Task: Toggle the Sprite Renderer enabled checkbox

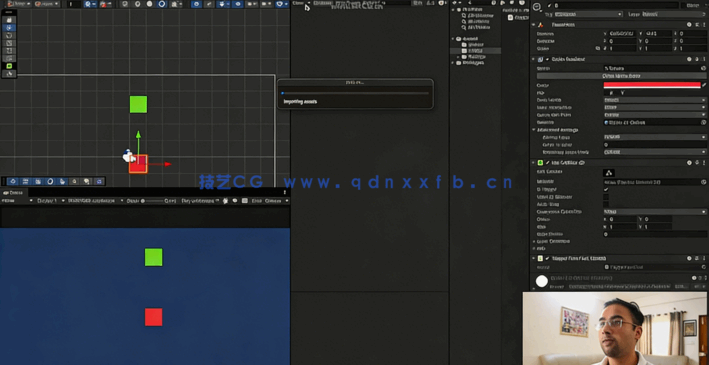Action: click(x=548, y=59)
